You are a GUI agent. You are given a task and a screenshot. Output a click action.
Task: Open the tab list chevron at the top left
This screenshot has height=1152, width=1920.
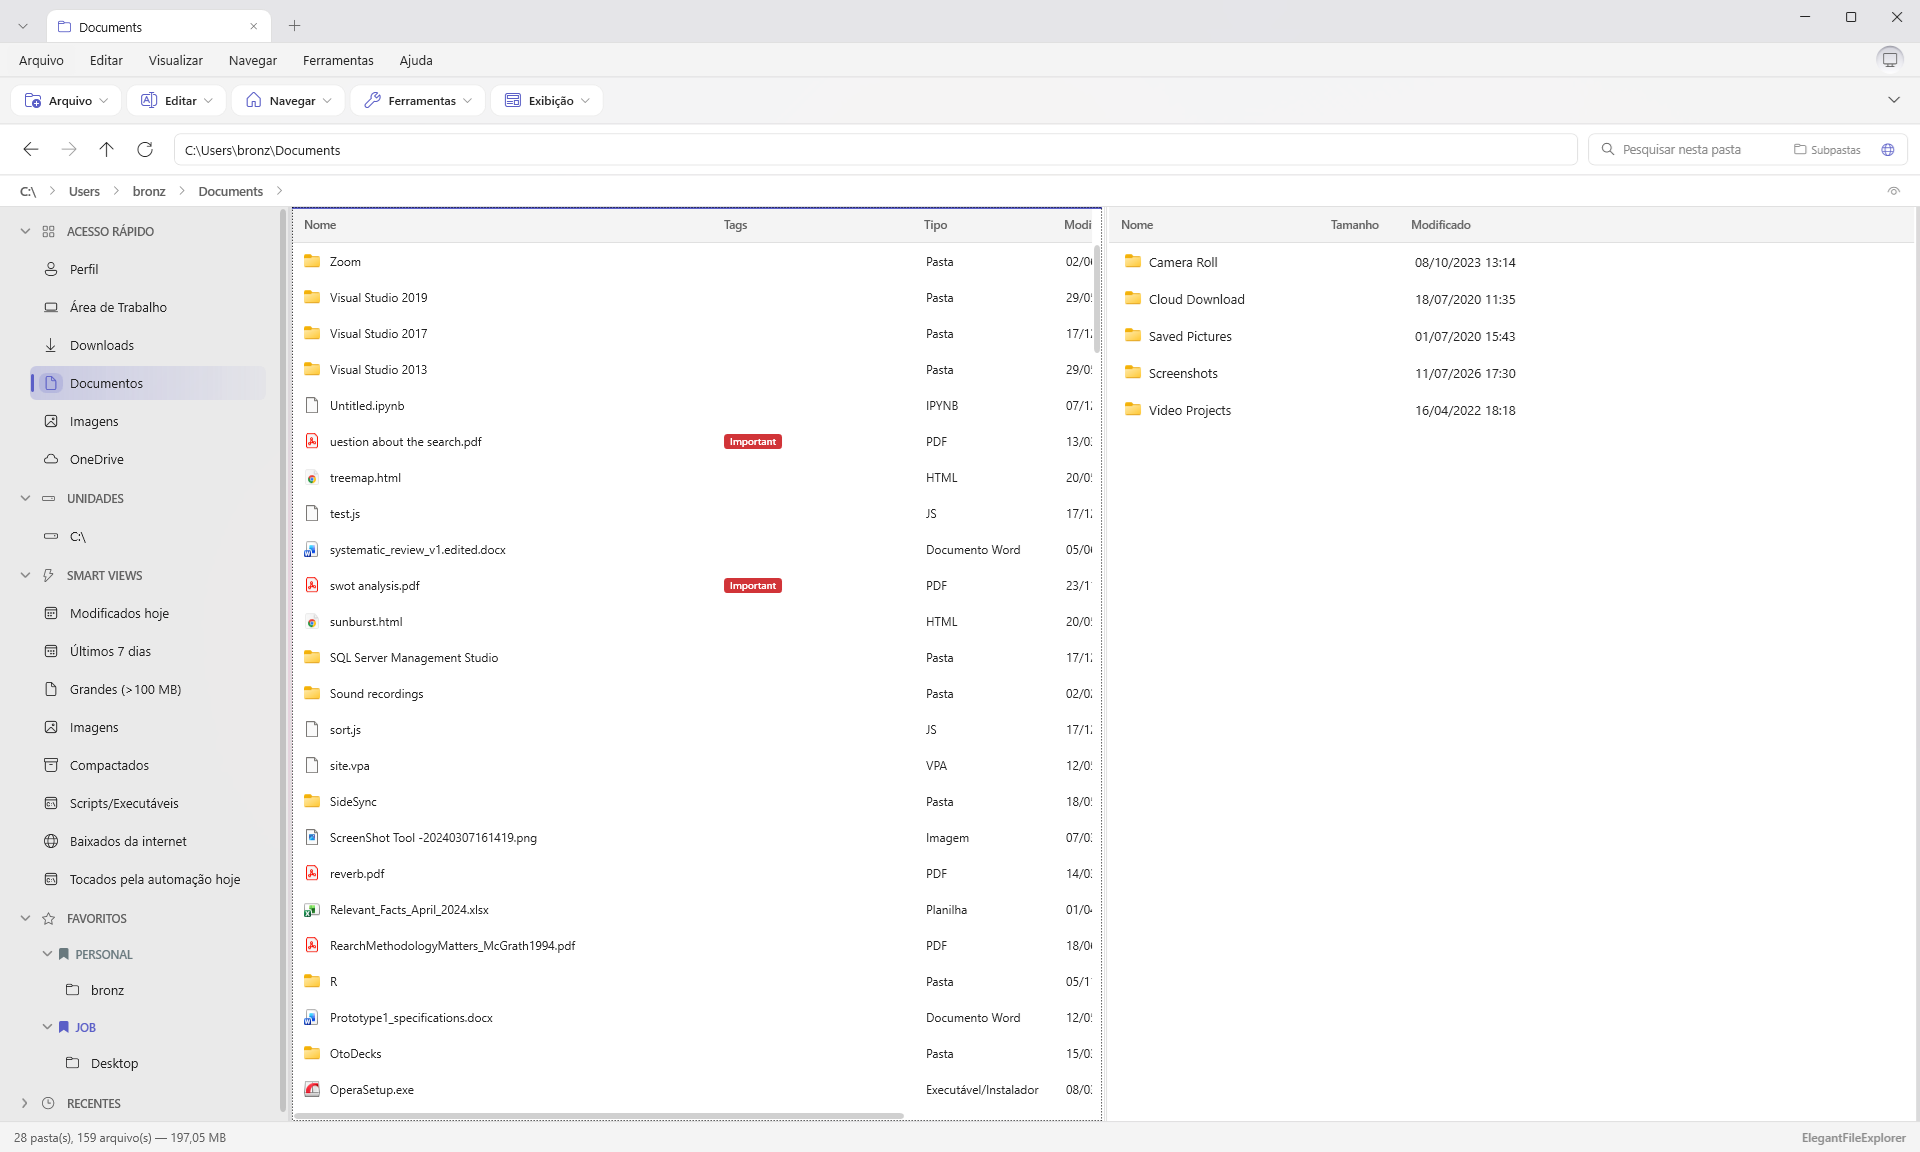[23, 26]
